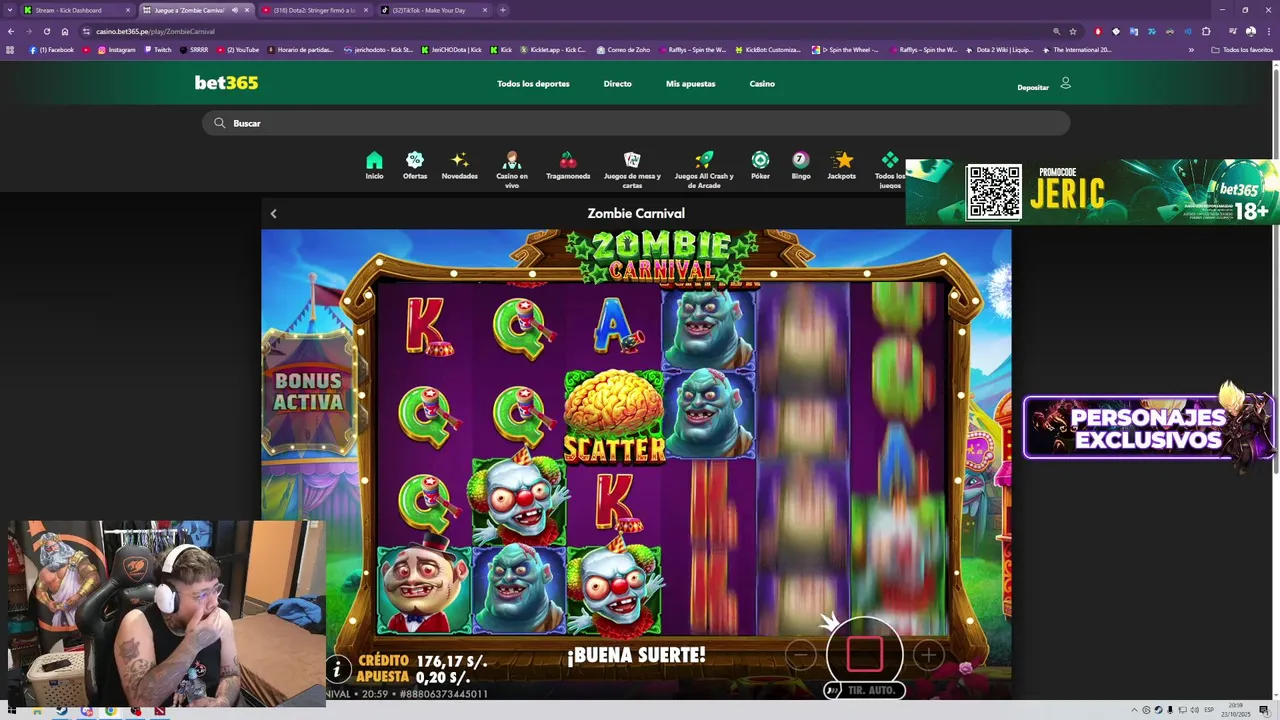Open the Twitch bookmark
This screenshot has height=720, width=1280.
(157, 49)
